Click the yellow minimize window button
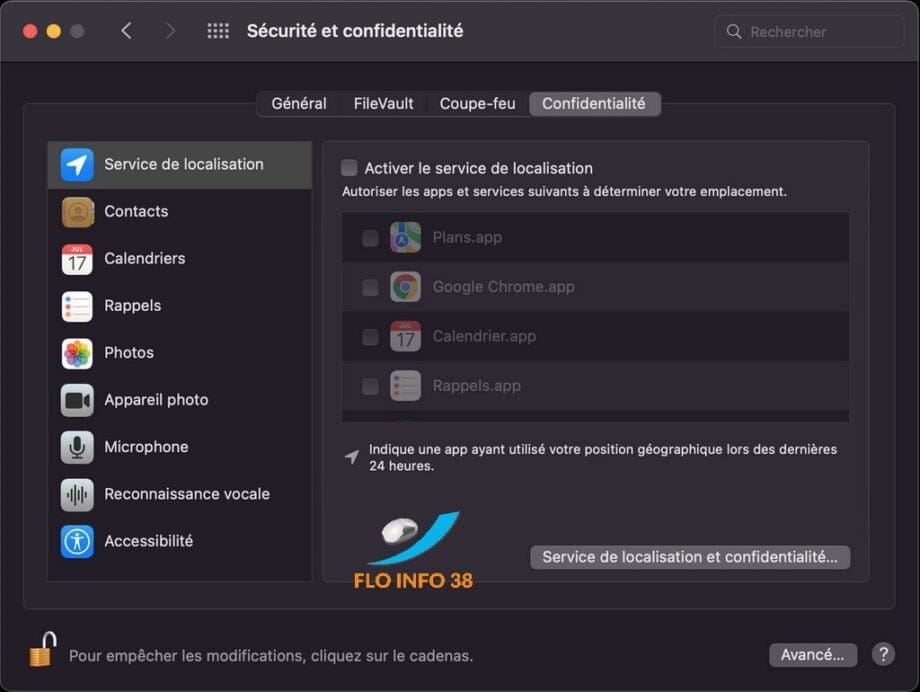 [x=53, y=31]
